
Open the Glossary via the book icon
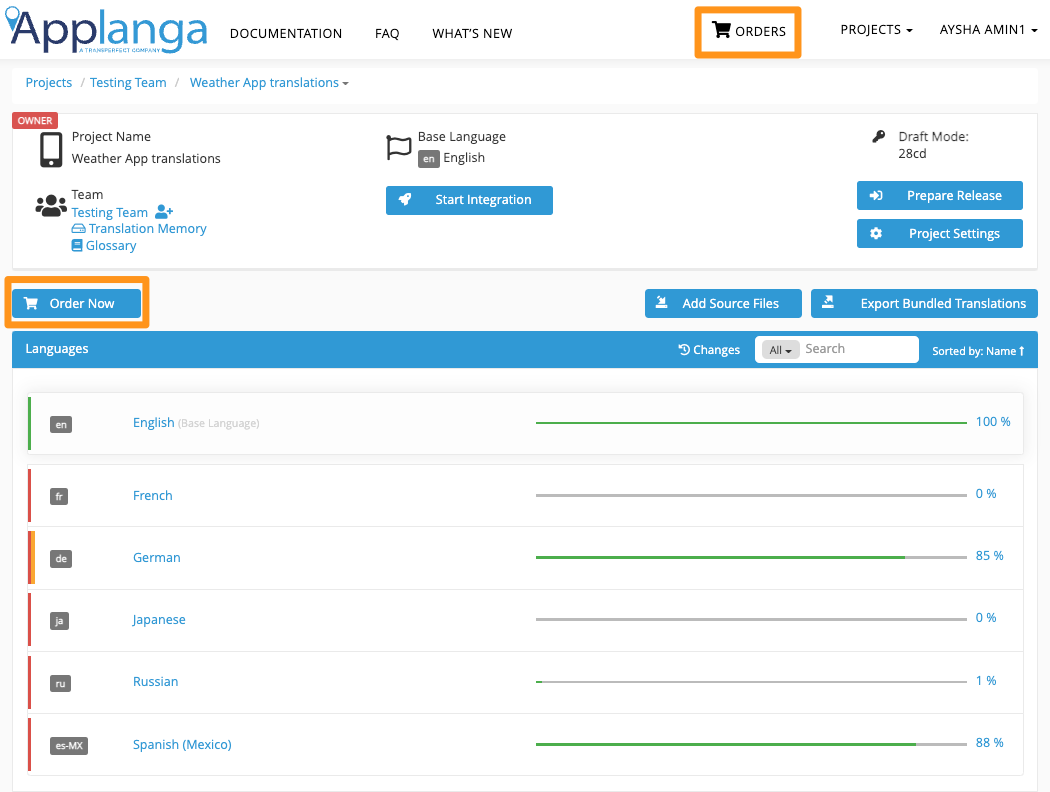(x=77, y=245)
